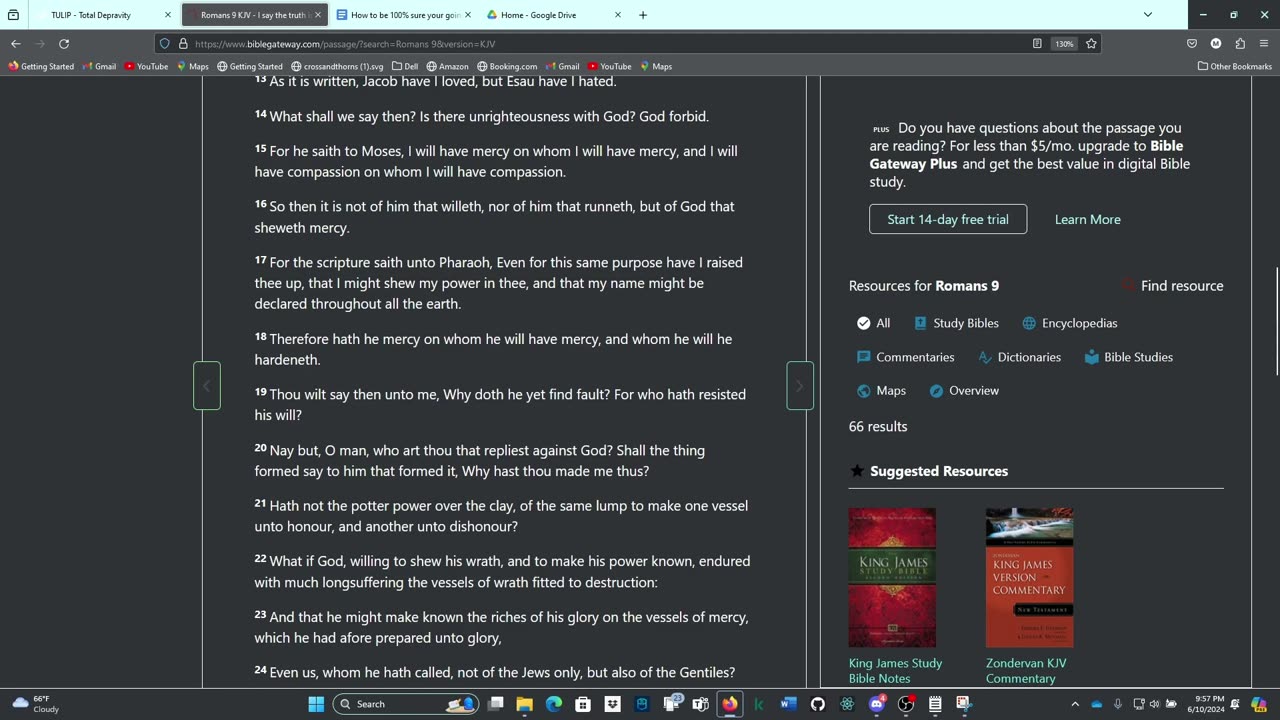The height and width of the screenshot is (720, 1280).
Task: Open first Getting Started bookmark
Action: tap(41, 67)
